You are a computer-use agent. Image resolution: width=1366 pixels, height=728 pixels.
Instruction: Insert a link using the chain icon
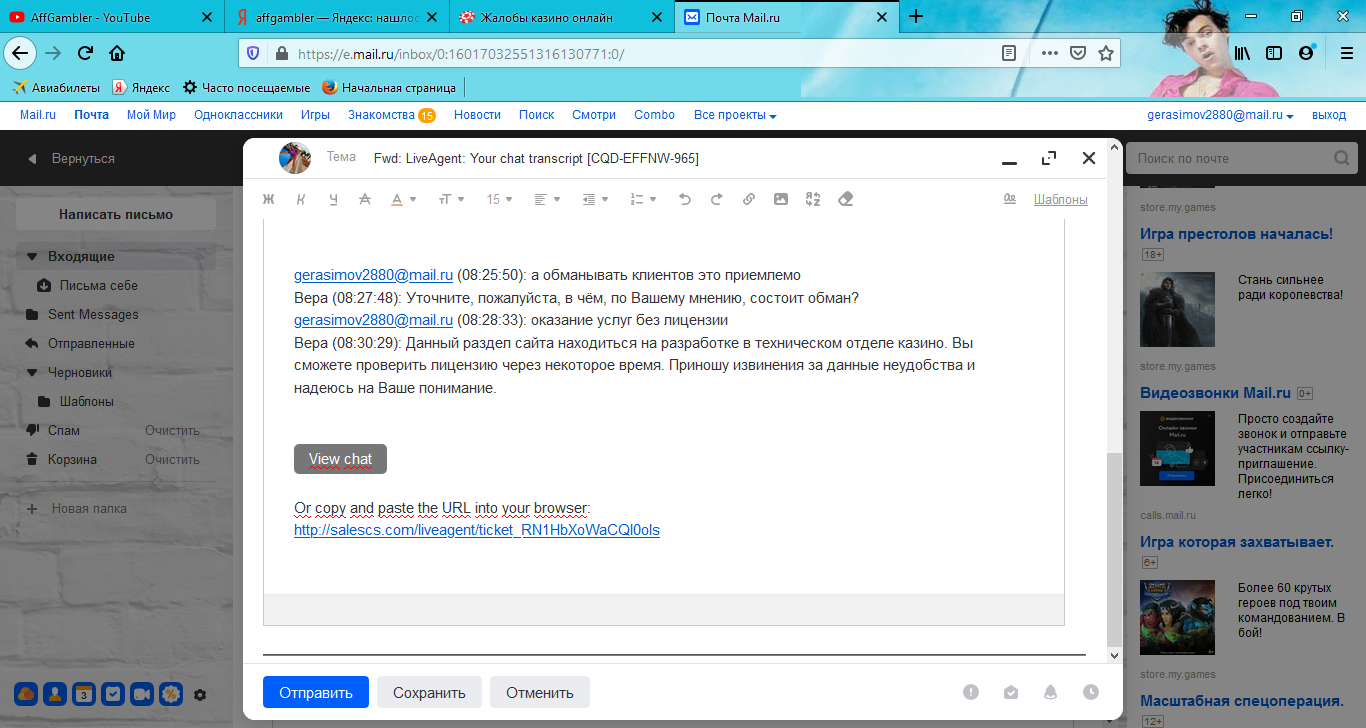(x=749, y=199)
